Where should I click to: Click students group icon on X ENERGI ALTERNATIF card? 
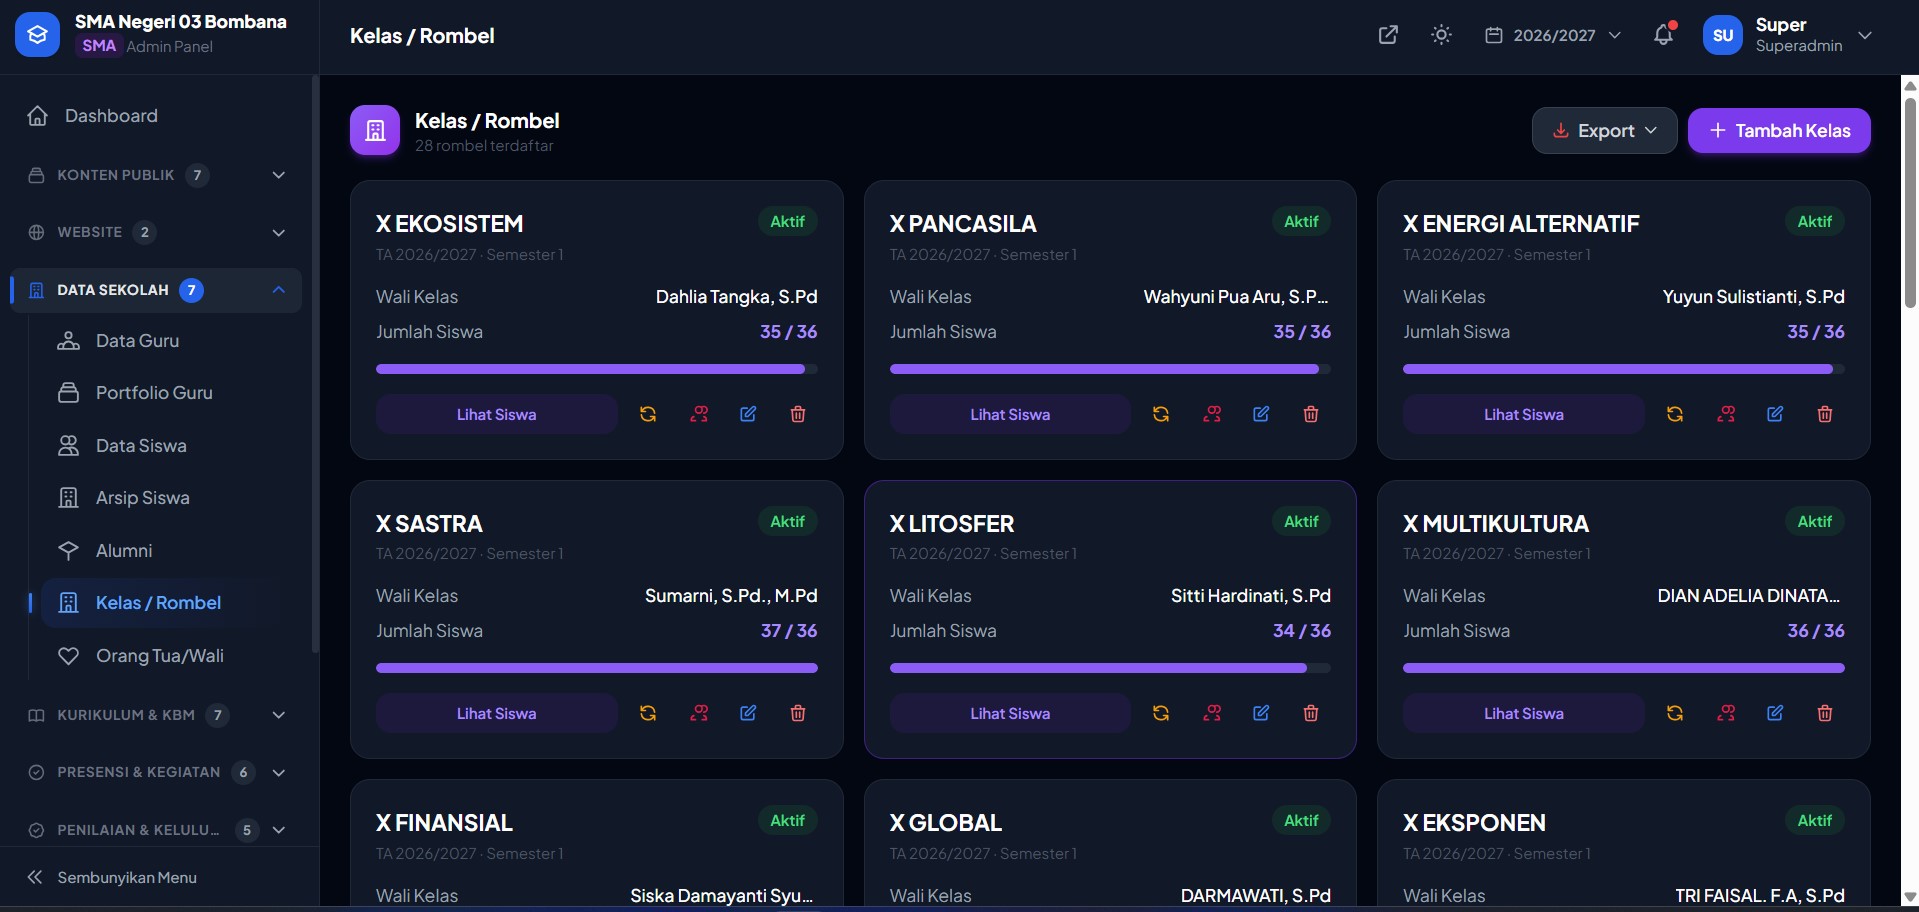[1726, 414]
